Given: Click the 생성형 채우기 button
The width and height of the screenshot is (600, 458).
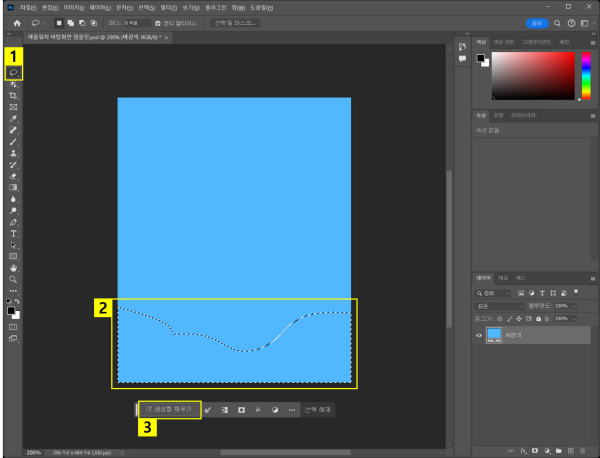Looking at the screenshot, I should 169,409.
